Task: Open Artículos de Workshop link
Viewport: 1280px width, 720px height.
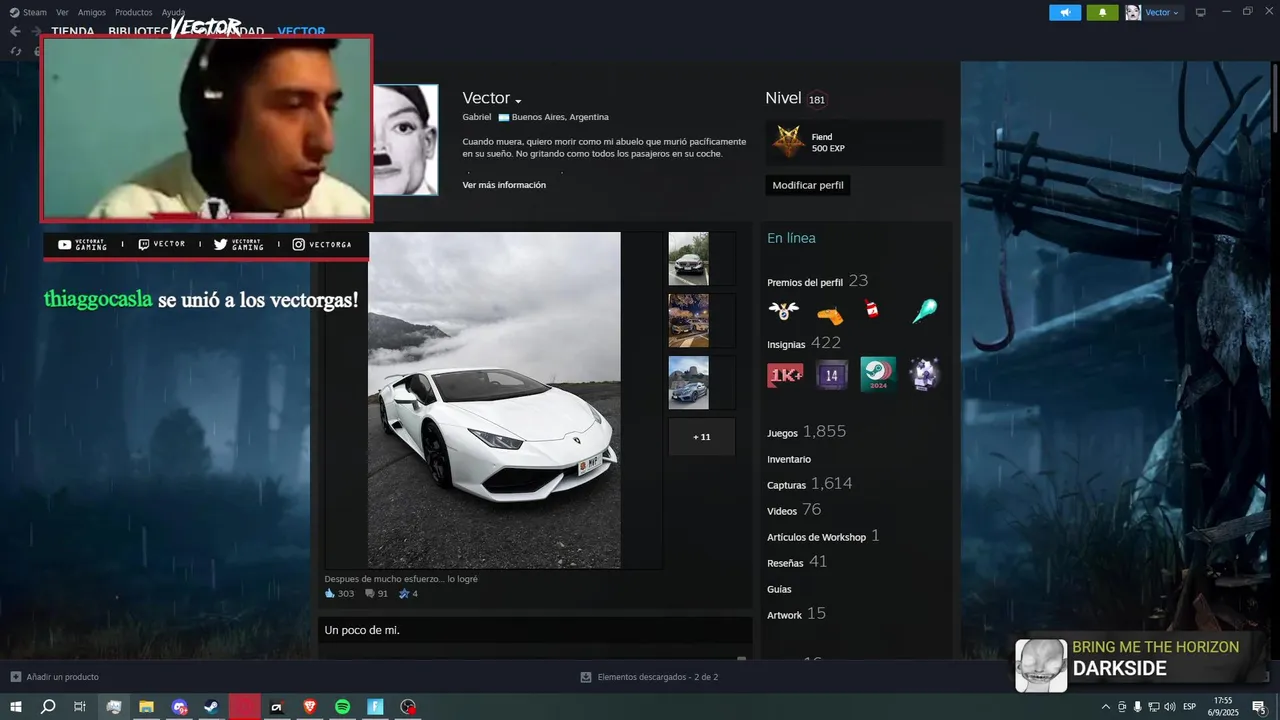Action: pos(823,536)
